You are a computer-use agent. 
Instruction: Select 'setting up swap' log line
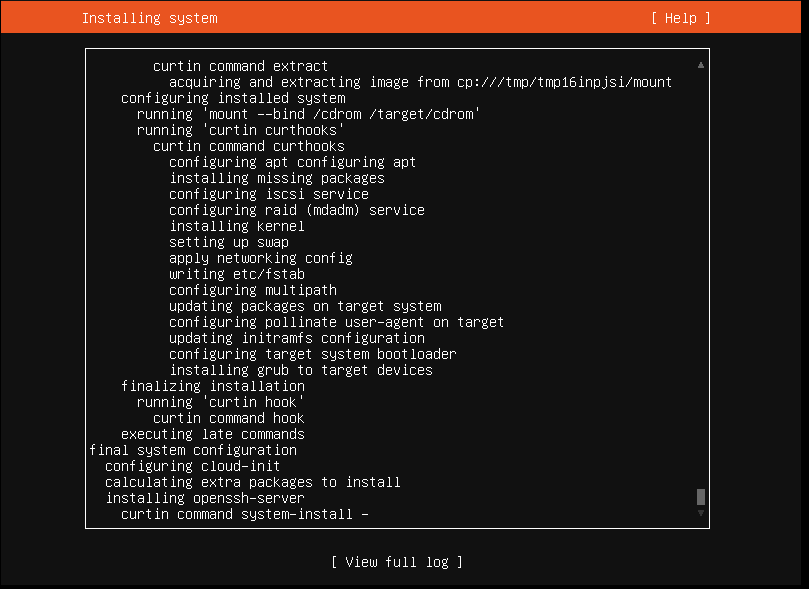[229, 242]
